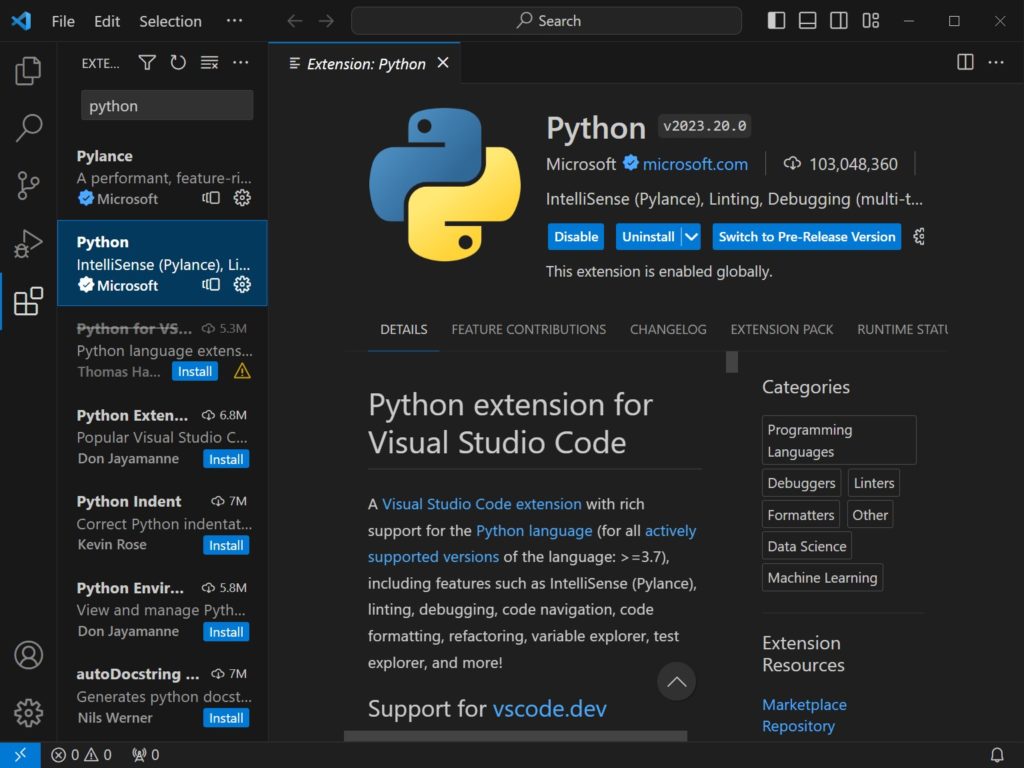Close the Extension: Python tab

[443, 63]
